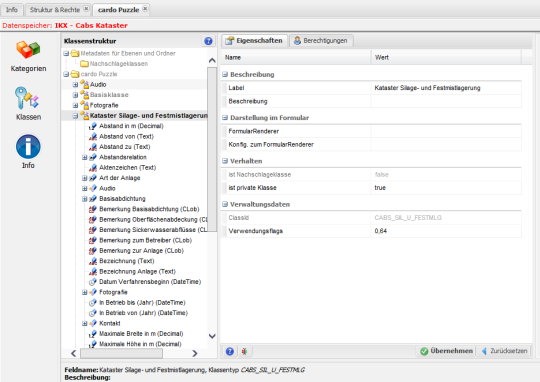Image resolution: width=540 pixels, height=382 pixels.
Task: Expand the Art der Anlage node
Action: 84,178
